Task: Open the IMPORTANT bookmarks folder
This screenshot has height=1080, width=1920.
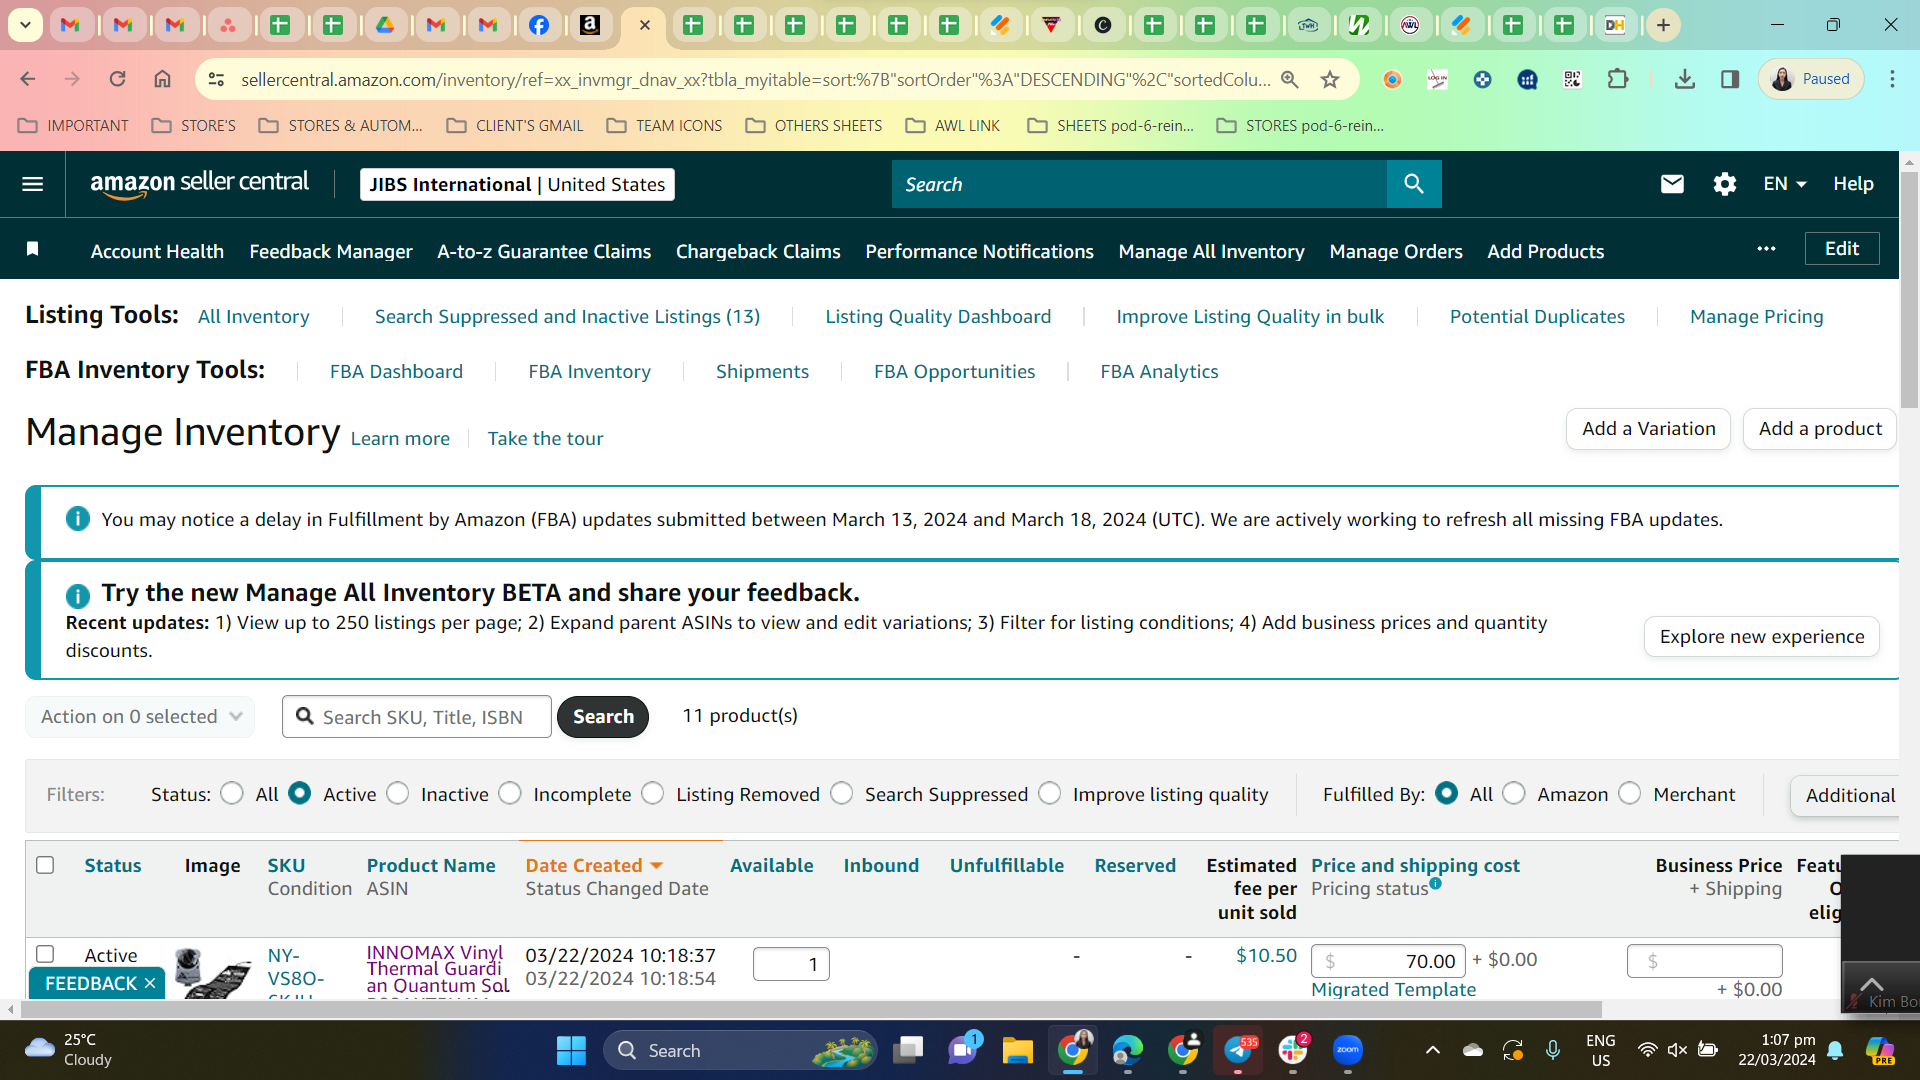Action: (73, 126)
